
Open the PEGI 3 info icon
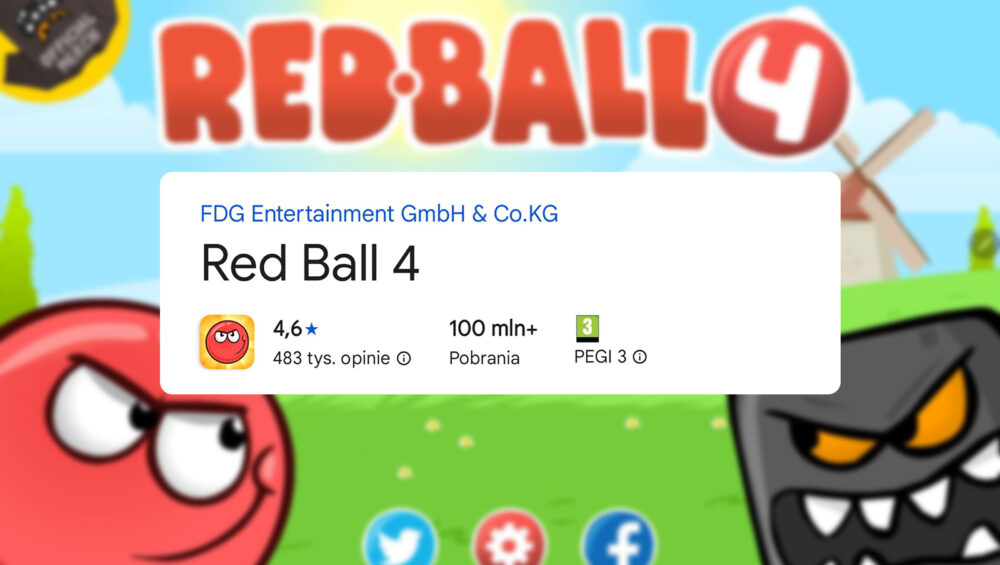[640, 357]
